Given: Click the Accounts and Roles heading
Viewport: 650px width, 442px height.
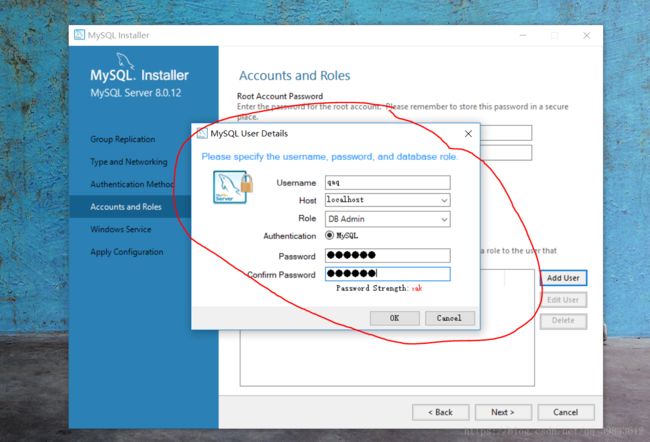Looking at the screenshot, I should click(x=295, y=75).
